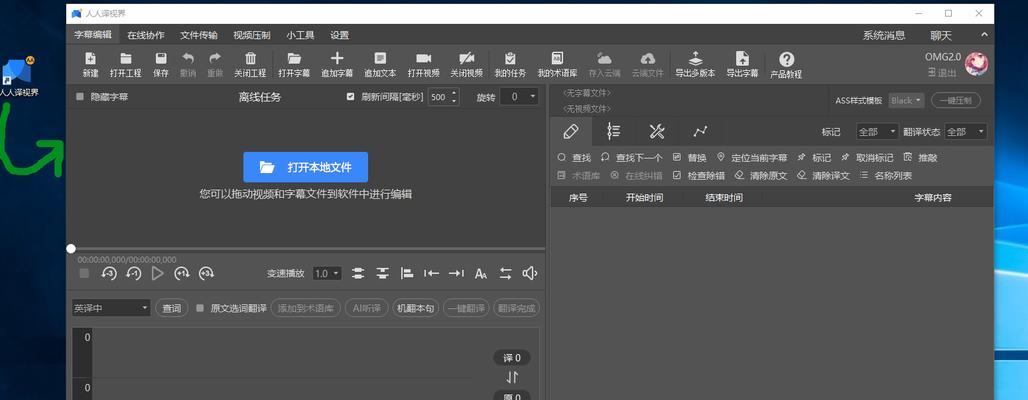Open 变速播放 speed dropdown
This screenshot has width=1028, height=400.
click(327, 273)
